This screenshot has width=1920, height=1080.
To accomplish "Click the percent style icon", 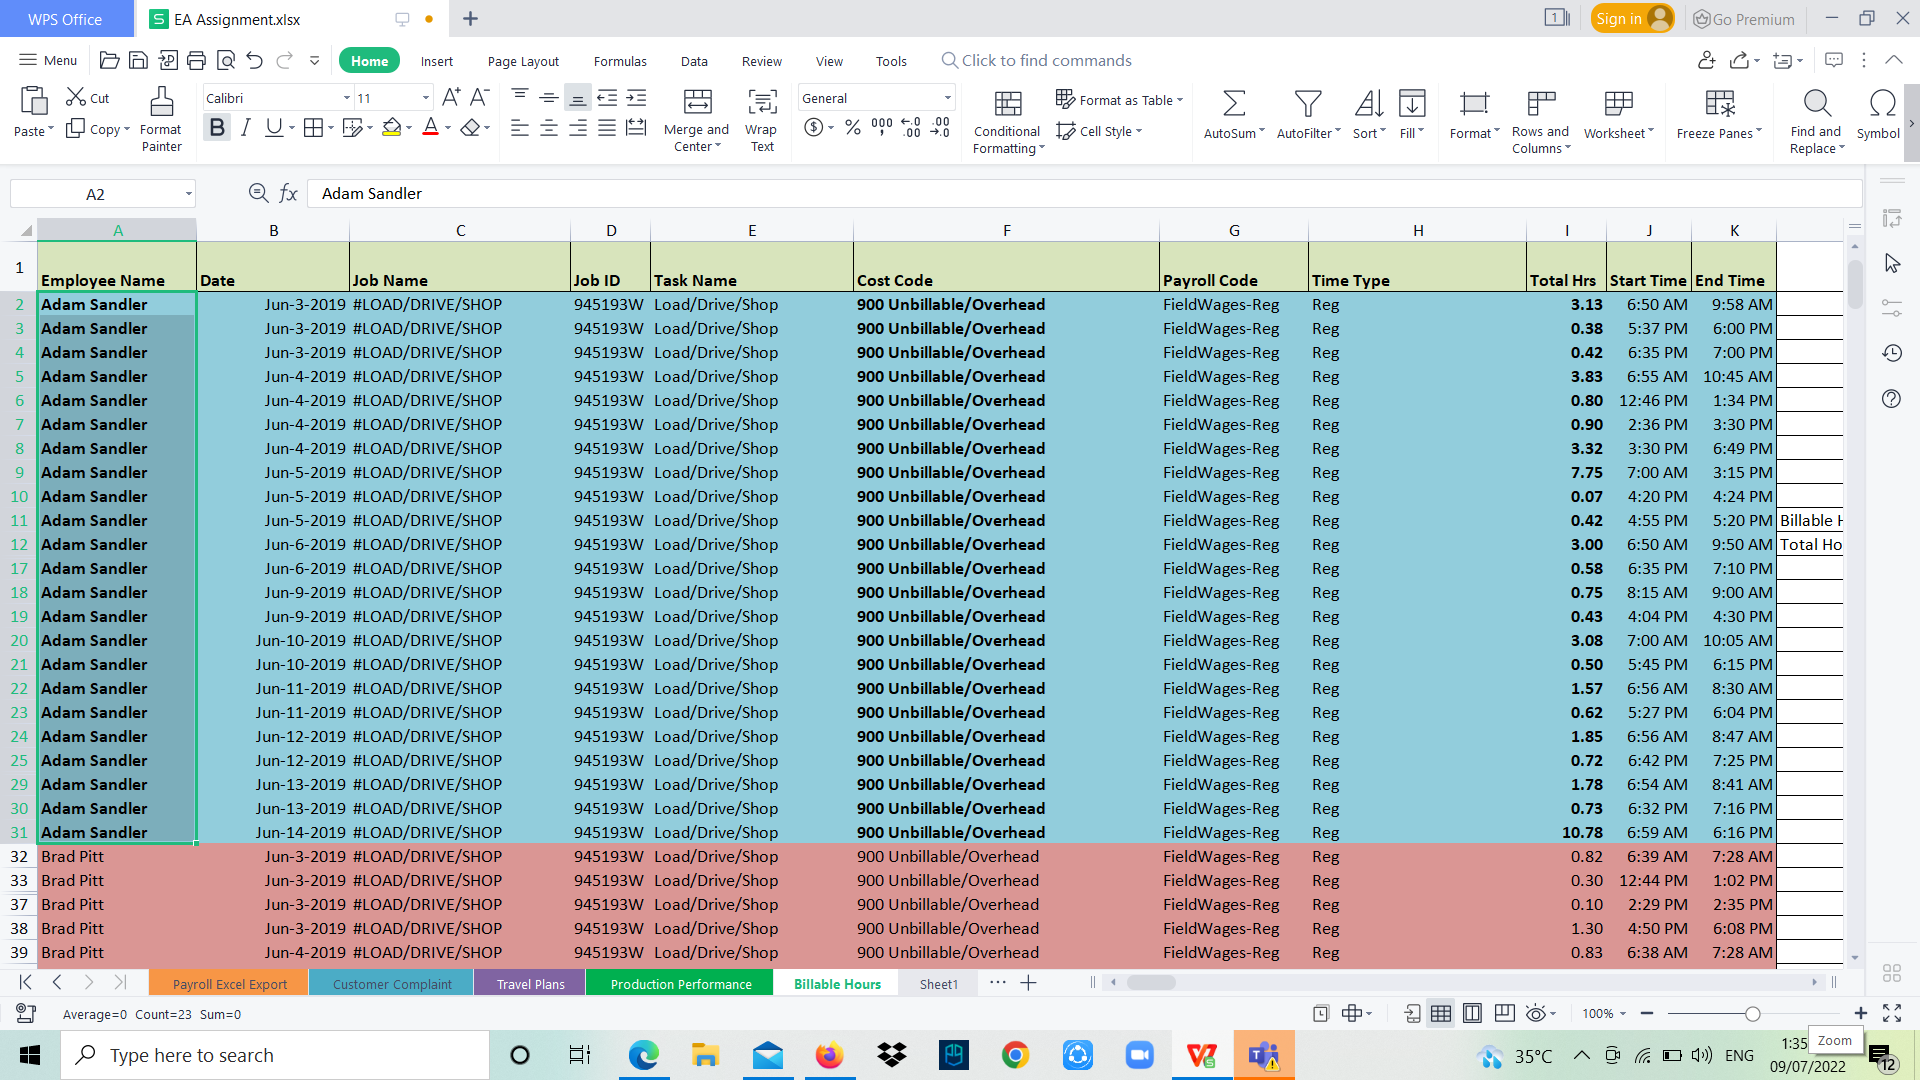I will 852,127.
